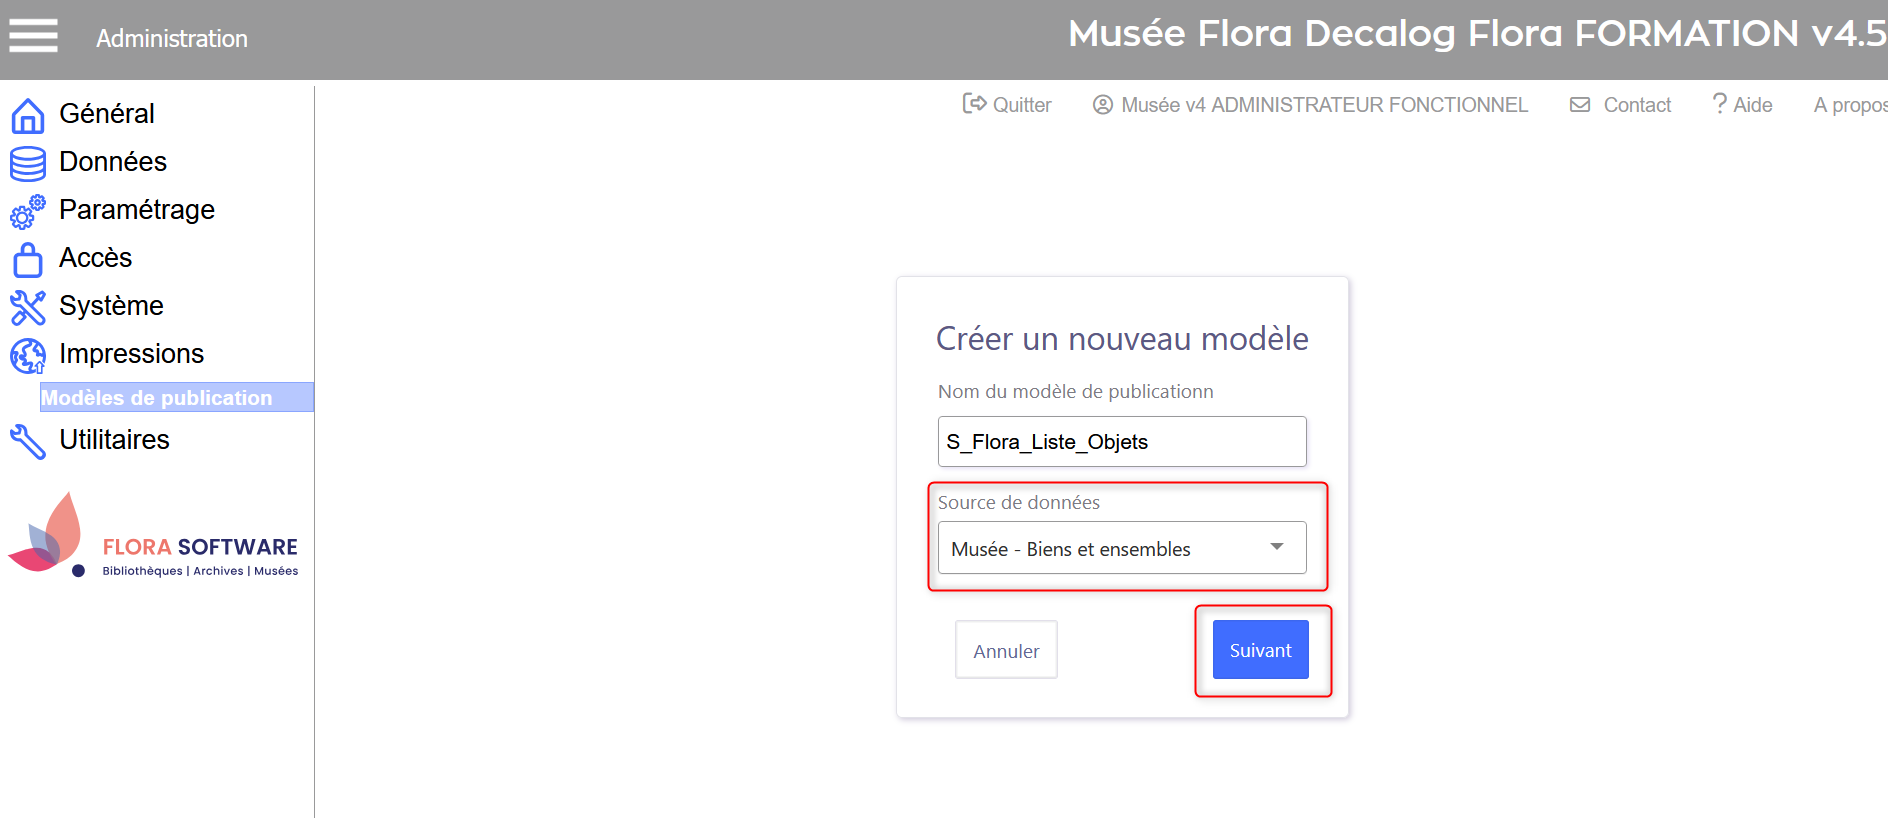This screenshot has height=818, width=1888.
Task: Click the Paramétrage gears icon
Action: [x=28, y=212]
